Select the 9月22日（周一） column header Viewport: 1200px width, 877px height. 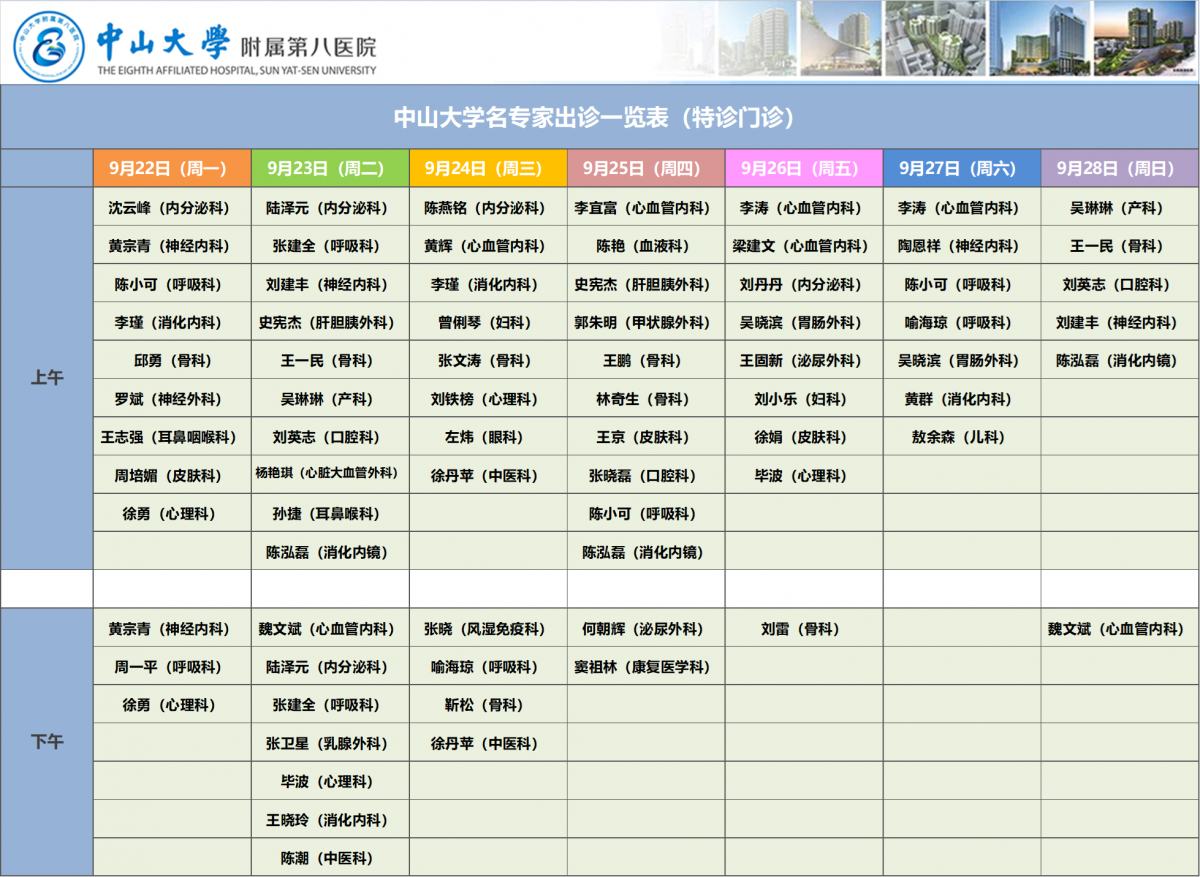tap(172, 168)
